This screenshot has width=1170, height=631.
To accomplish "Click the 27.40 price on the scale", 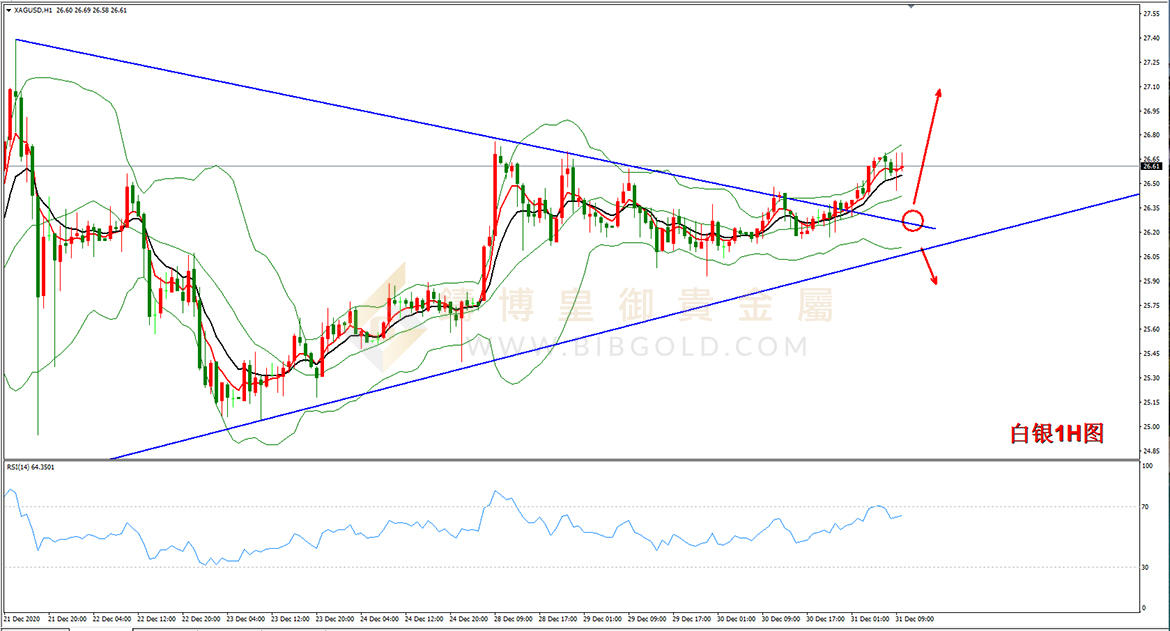I will (x=1151, y=38).
